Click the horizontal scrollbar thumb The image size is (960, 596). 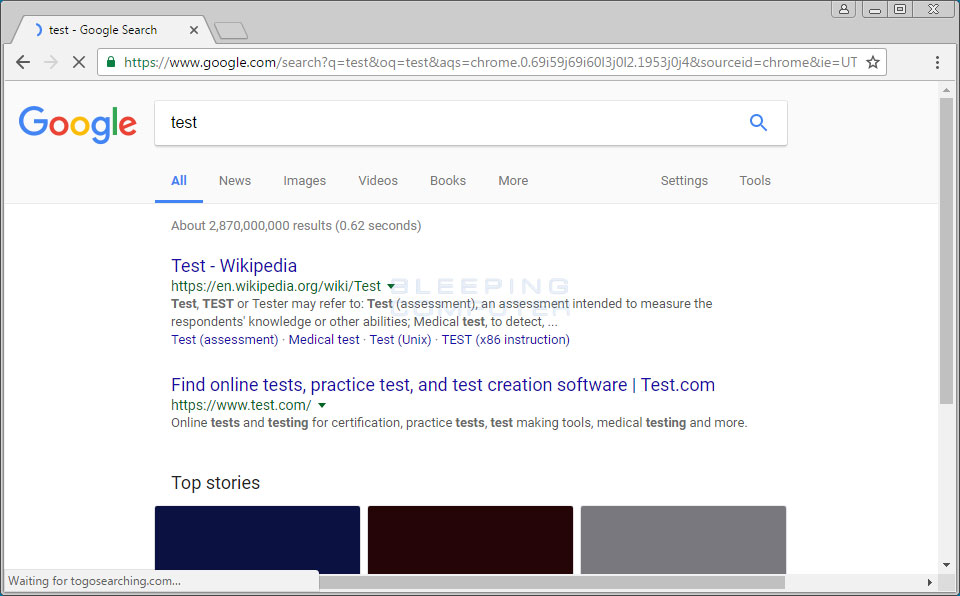click(551, 582)
